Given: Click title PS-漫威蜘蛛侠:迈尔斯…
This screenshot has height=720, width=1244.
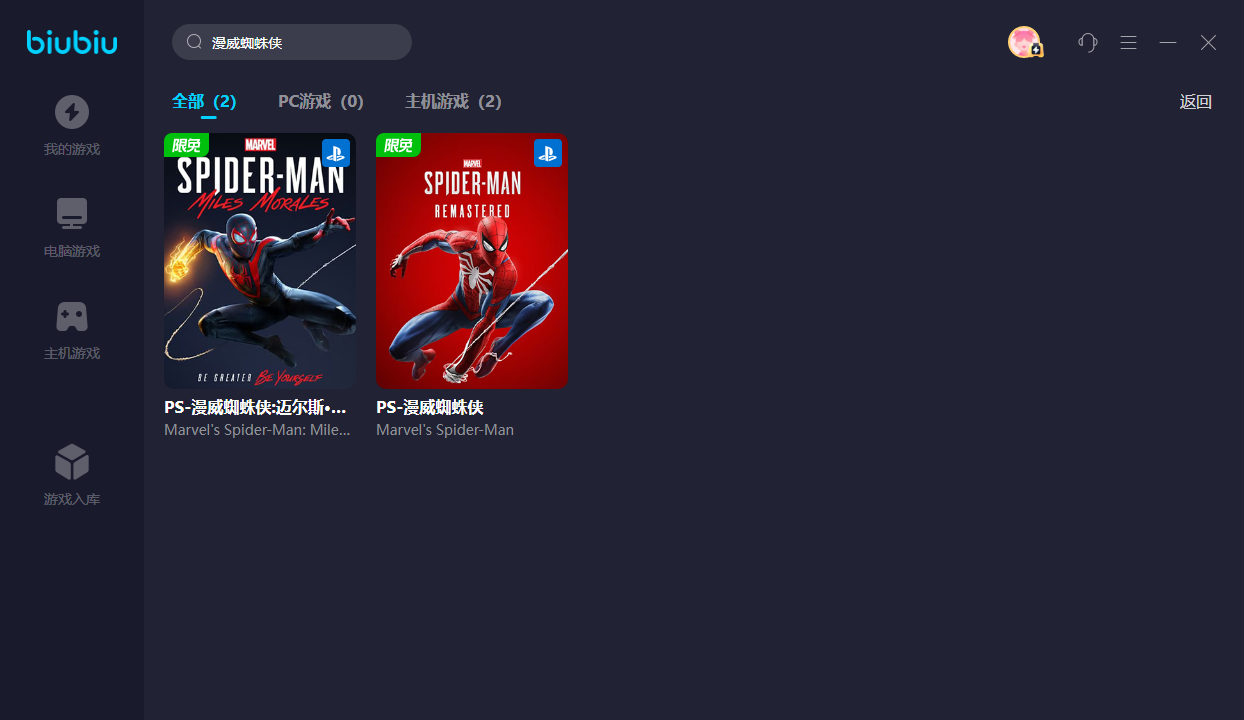Looking at the screenshot, I should [256, 408].
